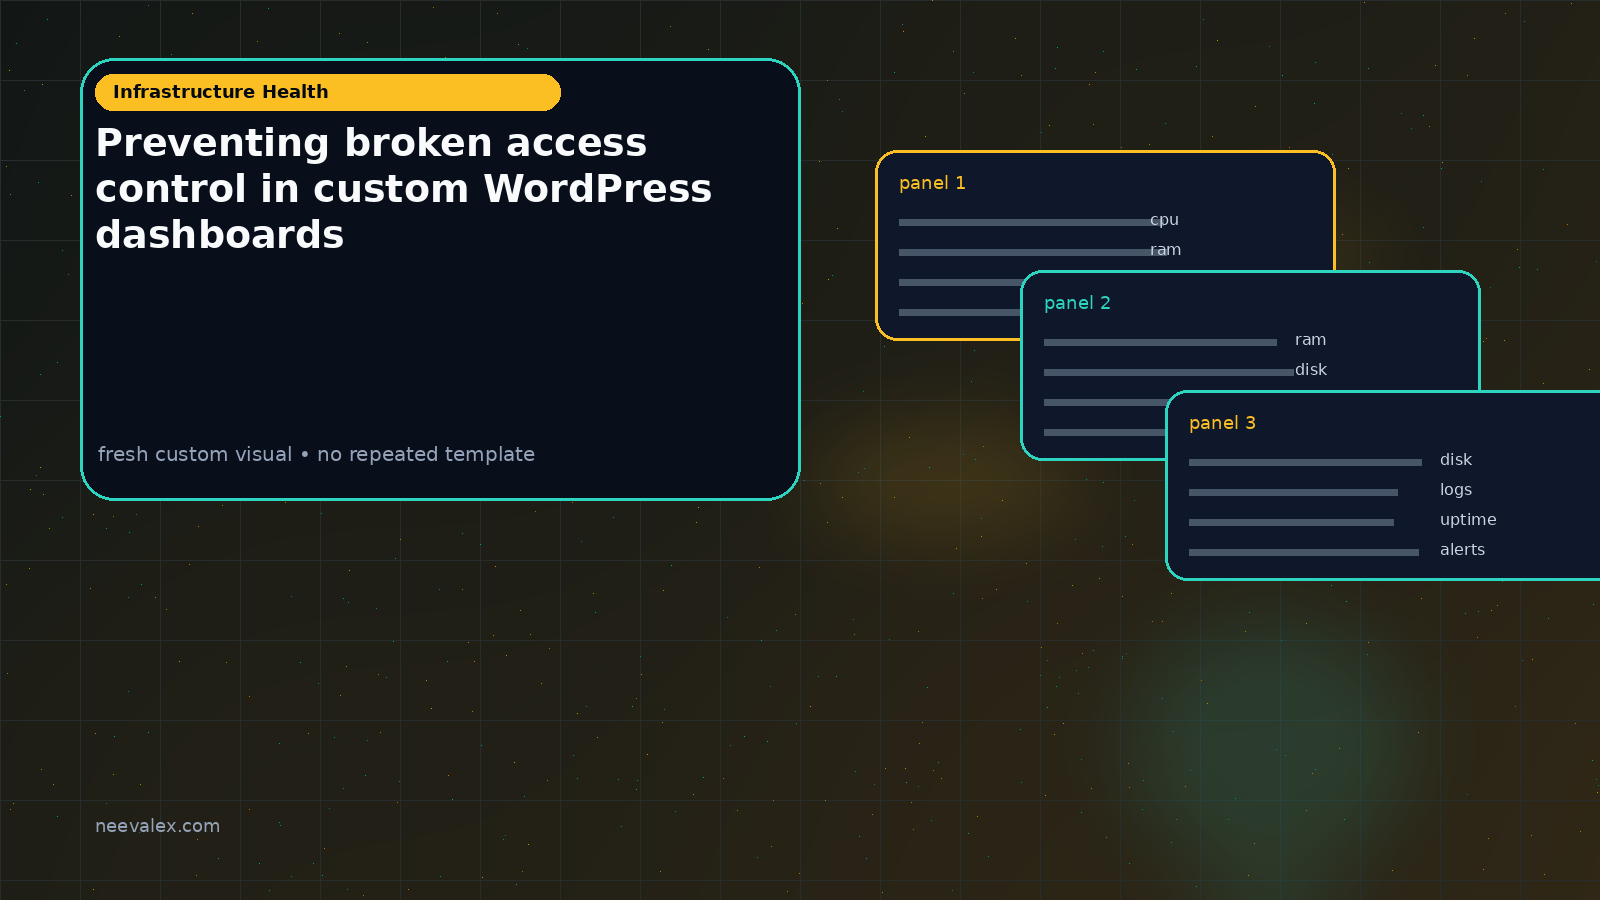Open the neevalex.com link

click(157, 826)
